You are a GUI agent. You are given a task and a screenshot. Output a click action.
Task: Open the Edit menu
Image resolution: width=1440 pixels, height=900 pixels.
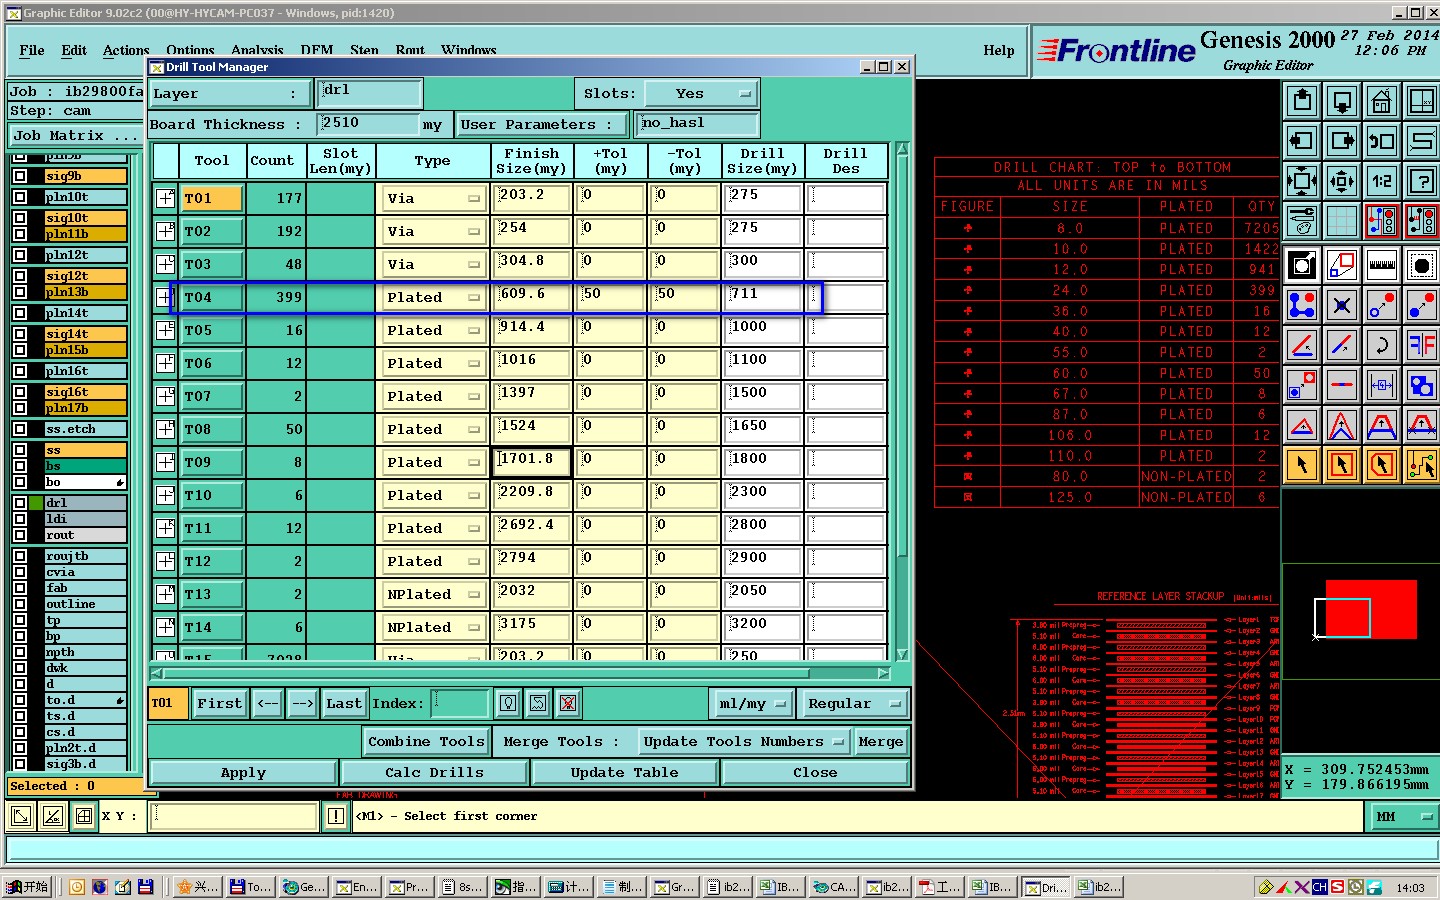(x=74, y=50)
